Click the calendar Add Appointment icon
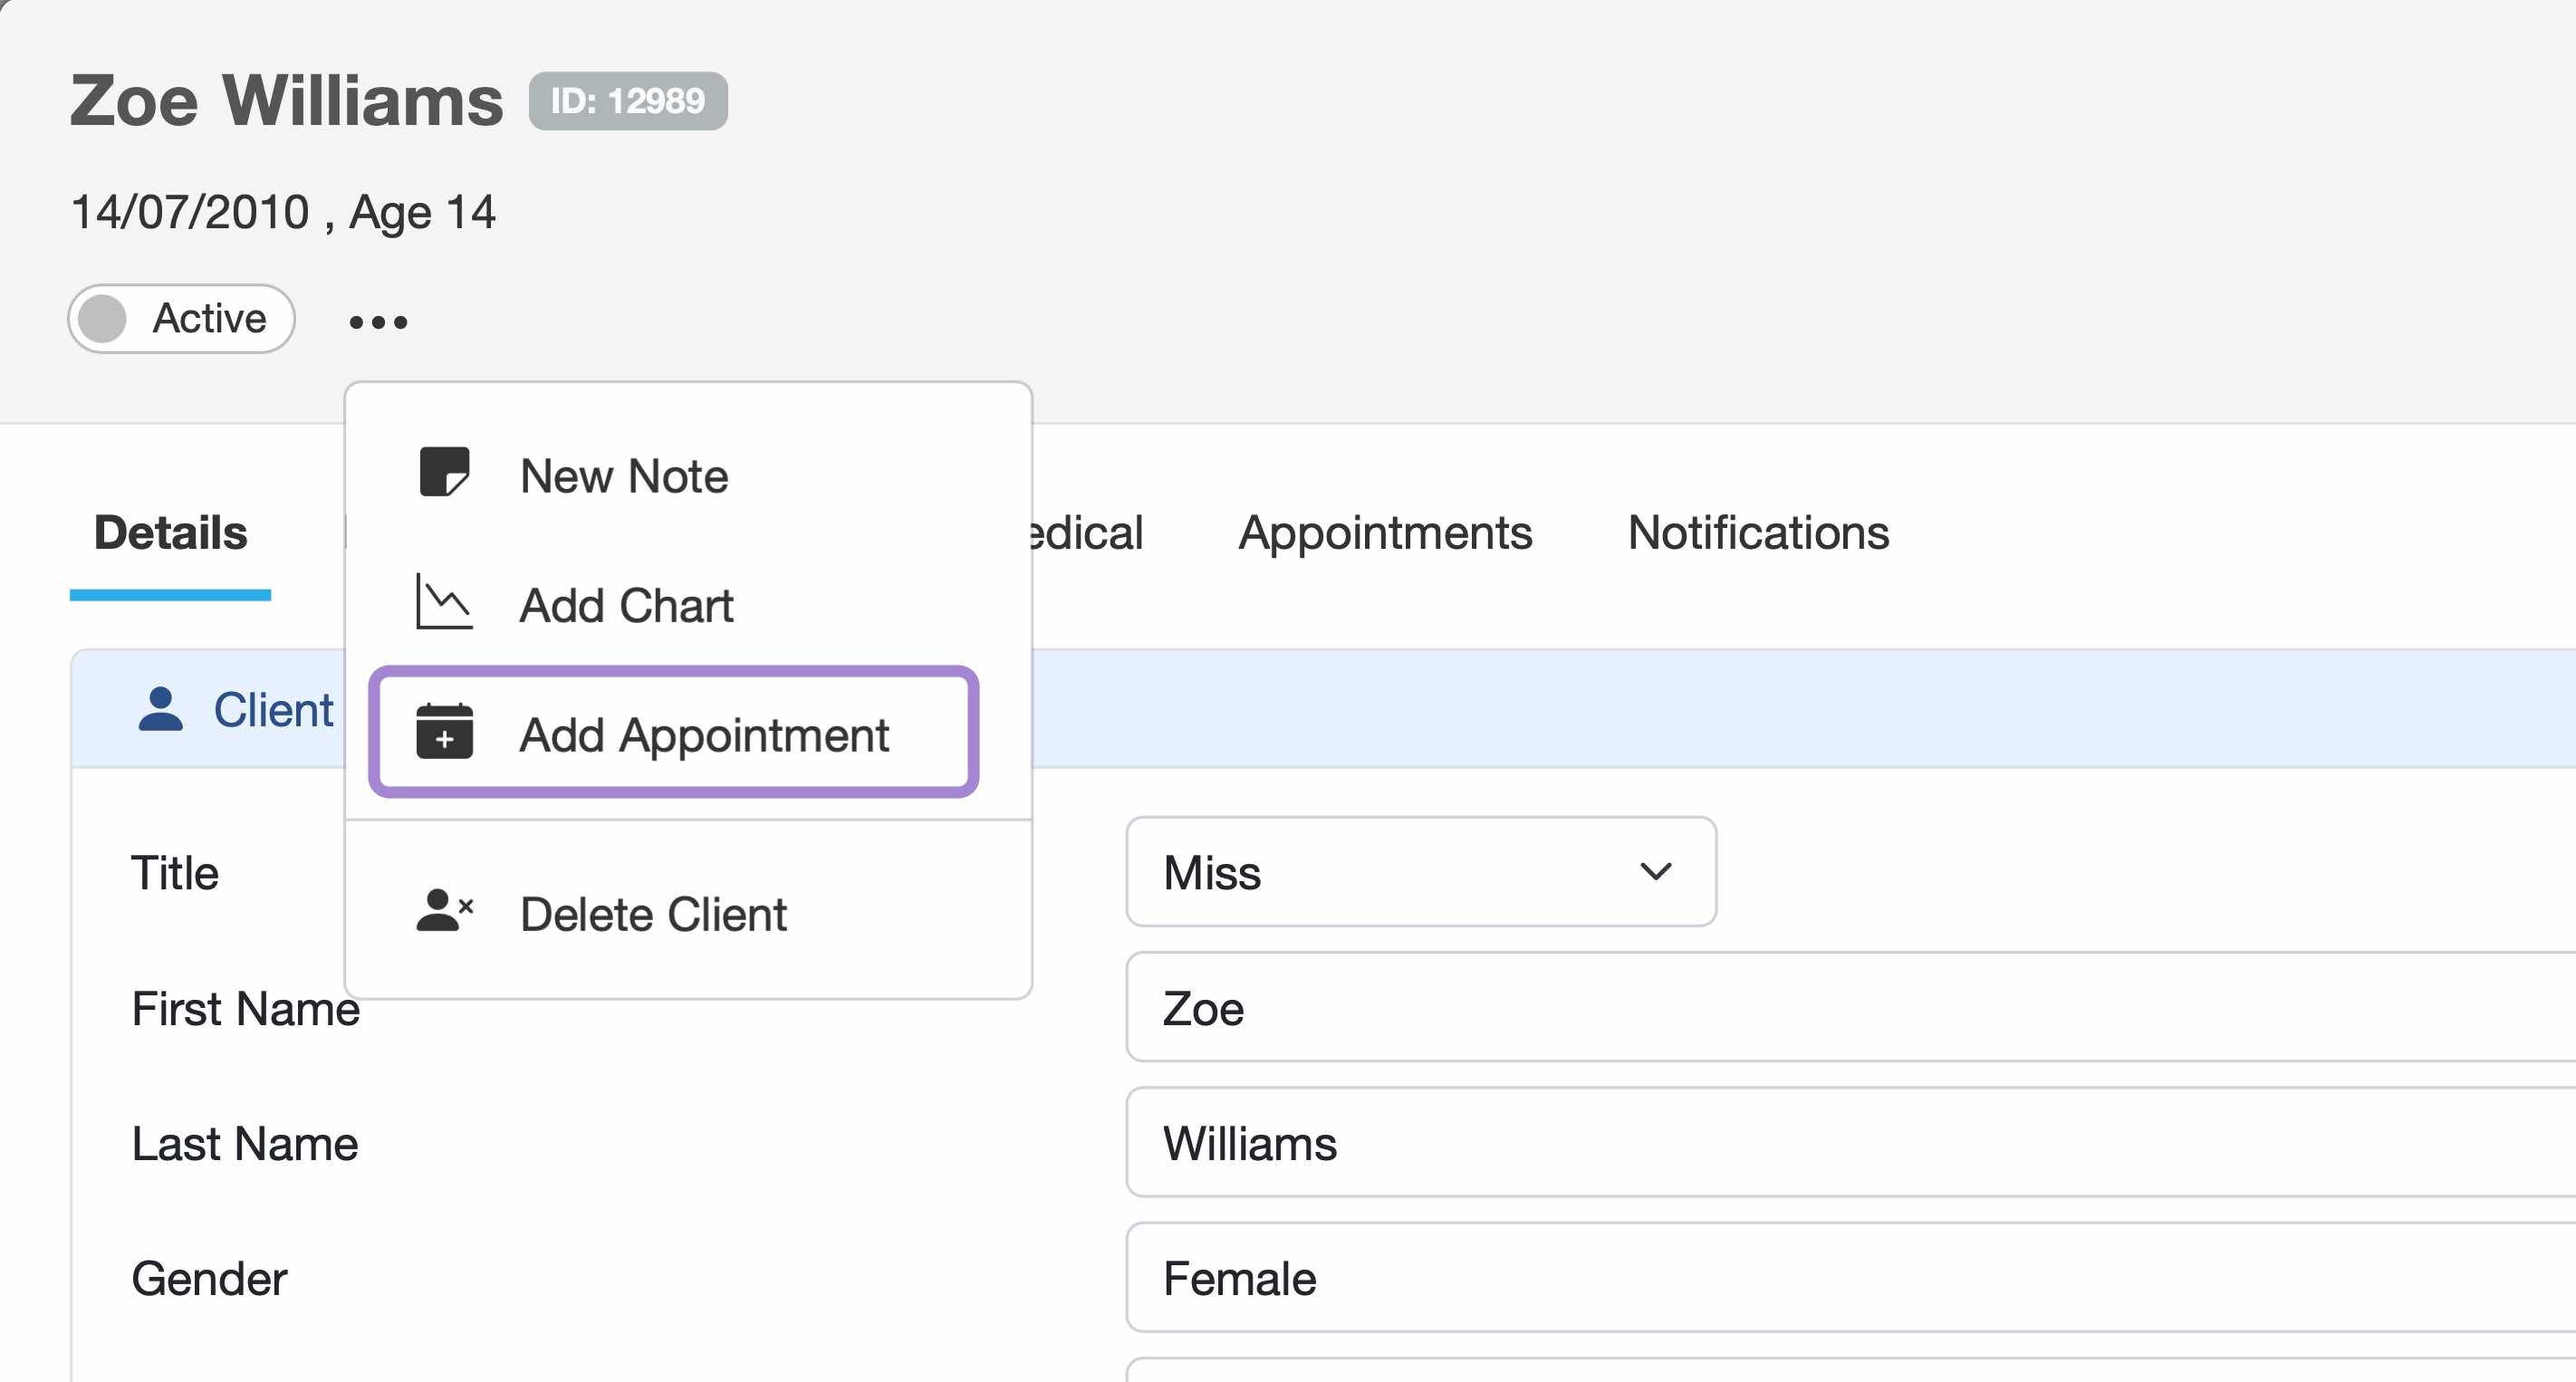 443,734
